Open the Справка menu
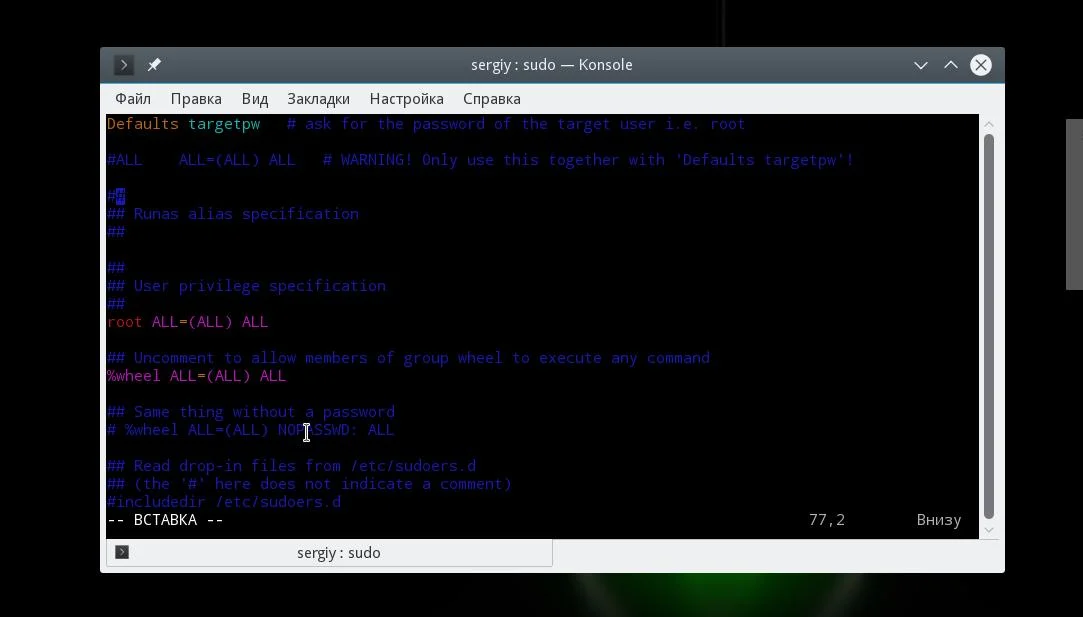 pos(492,99)
